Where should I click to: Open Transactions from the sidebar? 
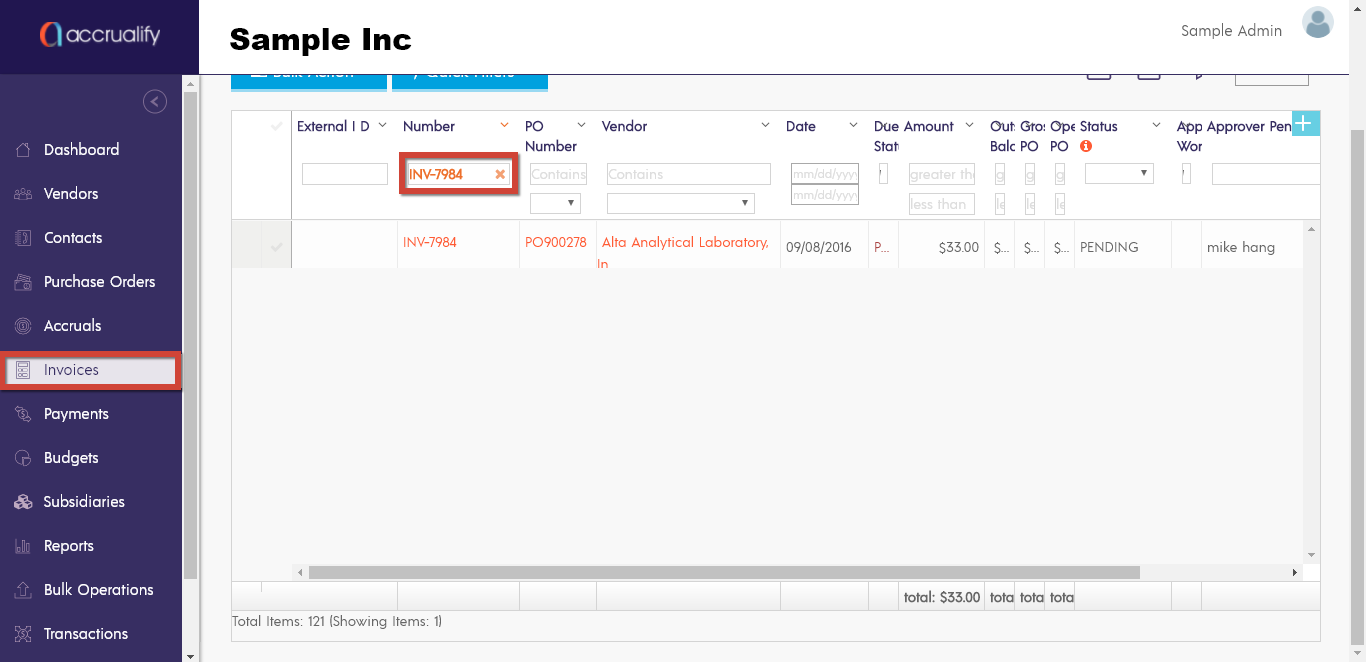tap(85, 634)
